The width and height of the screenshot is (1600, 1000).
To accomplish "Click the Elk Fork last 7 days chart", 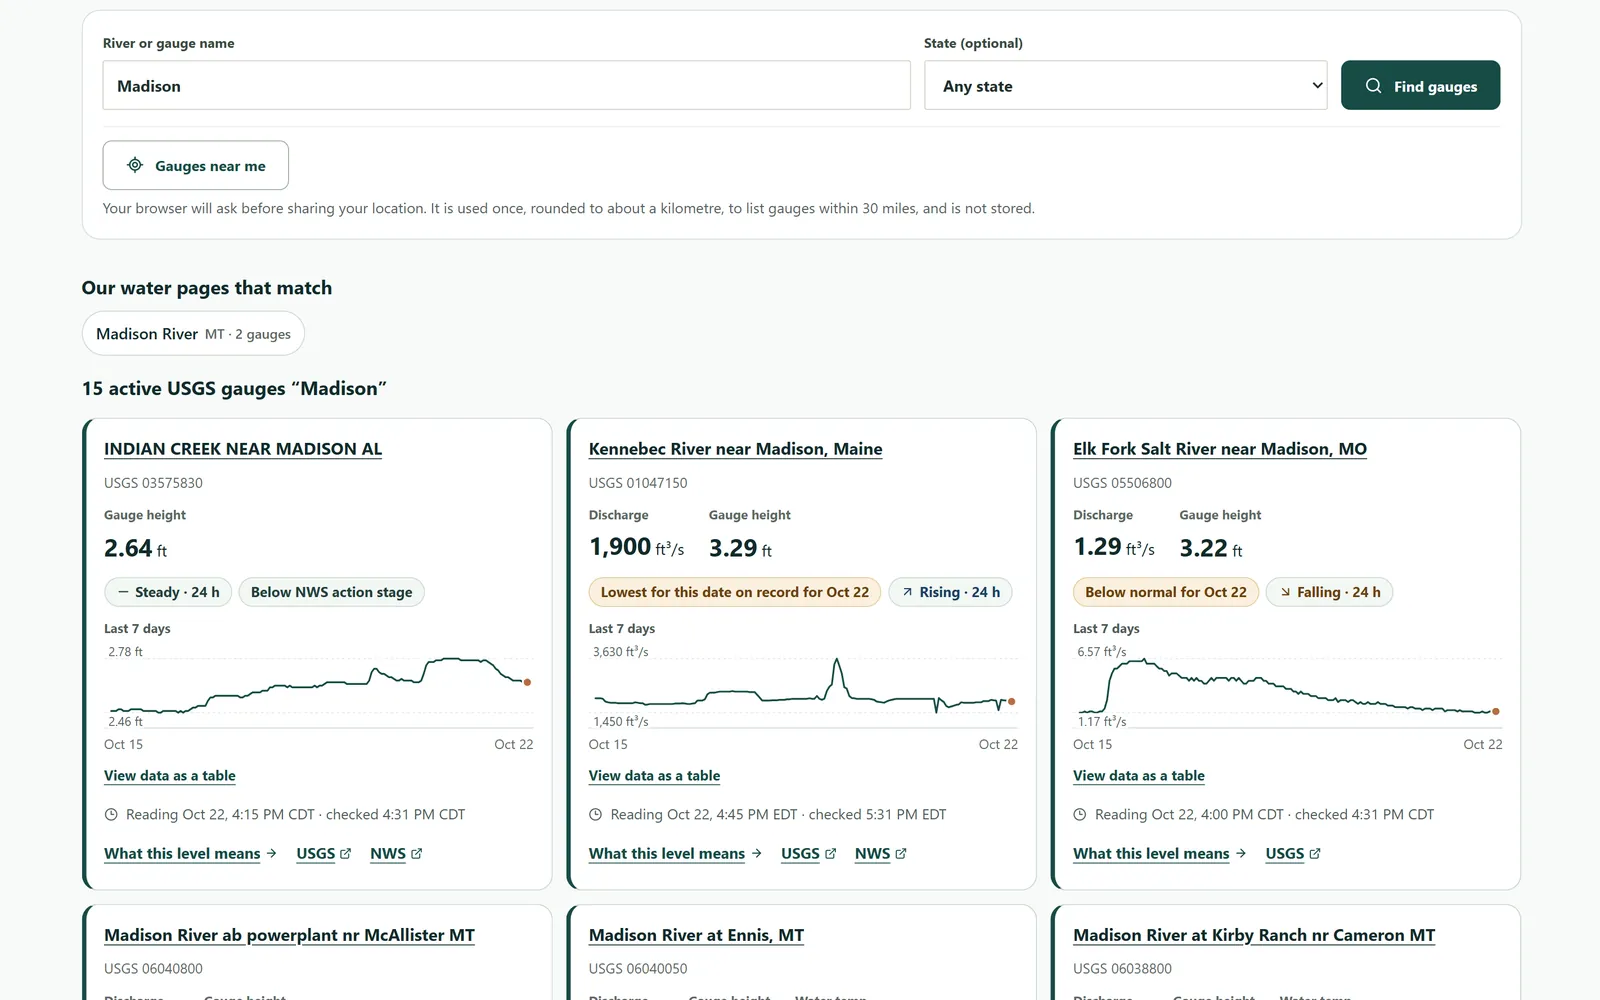I will (1287, 687).
